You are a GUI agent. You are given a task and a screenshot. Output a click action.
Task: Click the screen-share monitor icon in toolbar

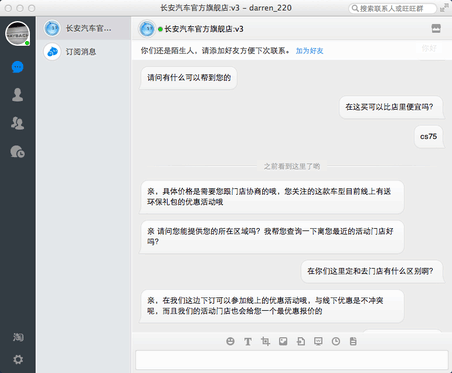pyautogui.click(x=318, y=341)
